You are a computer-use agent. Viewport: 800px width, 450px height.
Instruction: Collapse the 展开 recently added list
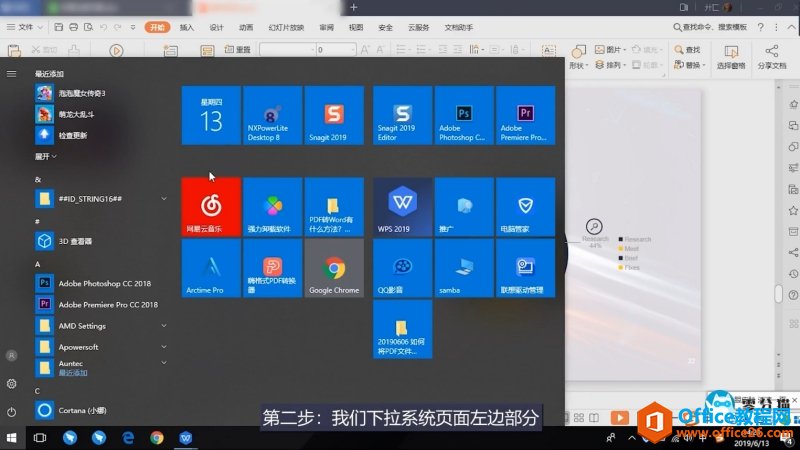click(x=46, y=157)
